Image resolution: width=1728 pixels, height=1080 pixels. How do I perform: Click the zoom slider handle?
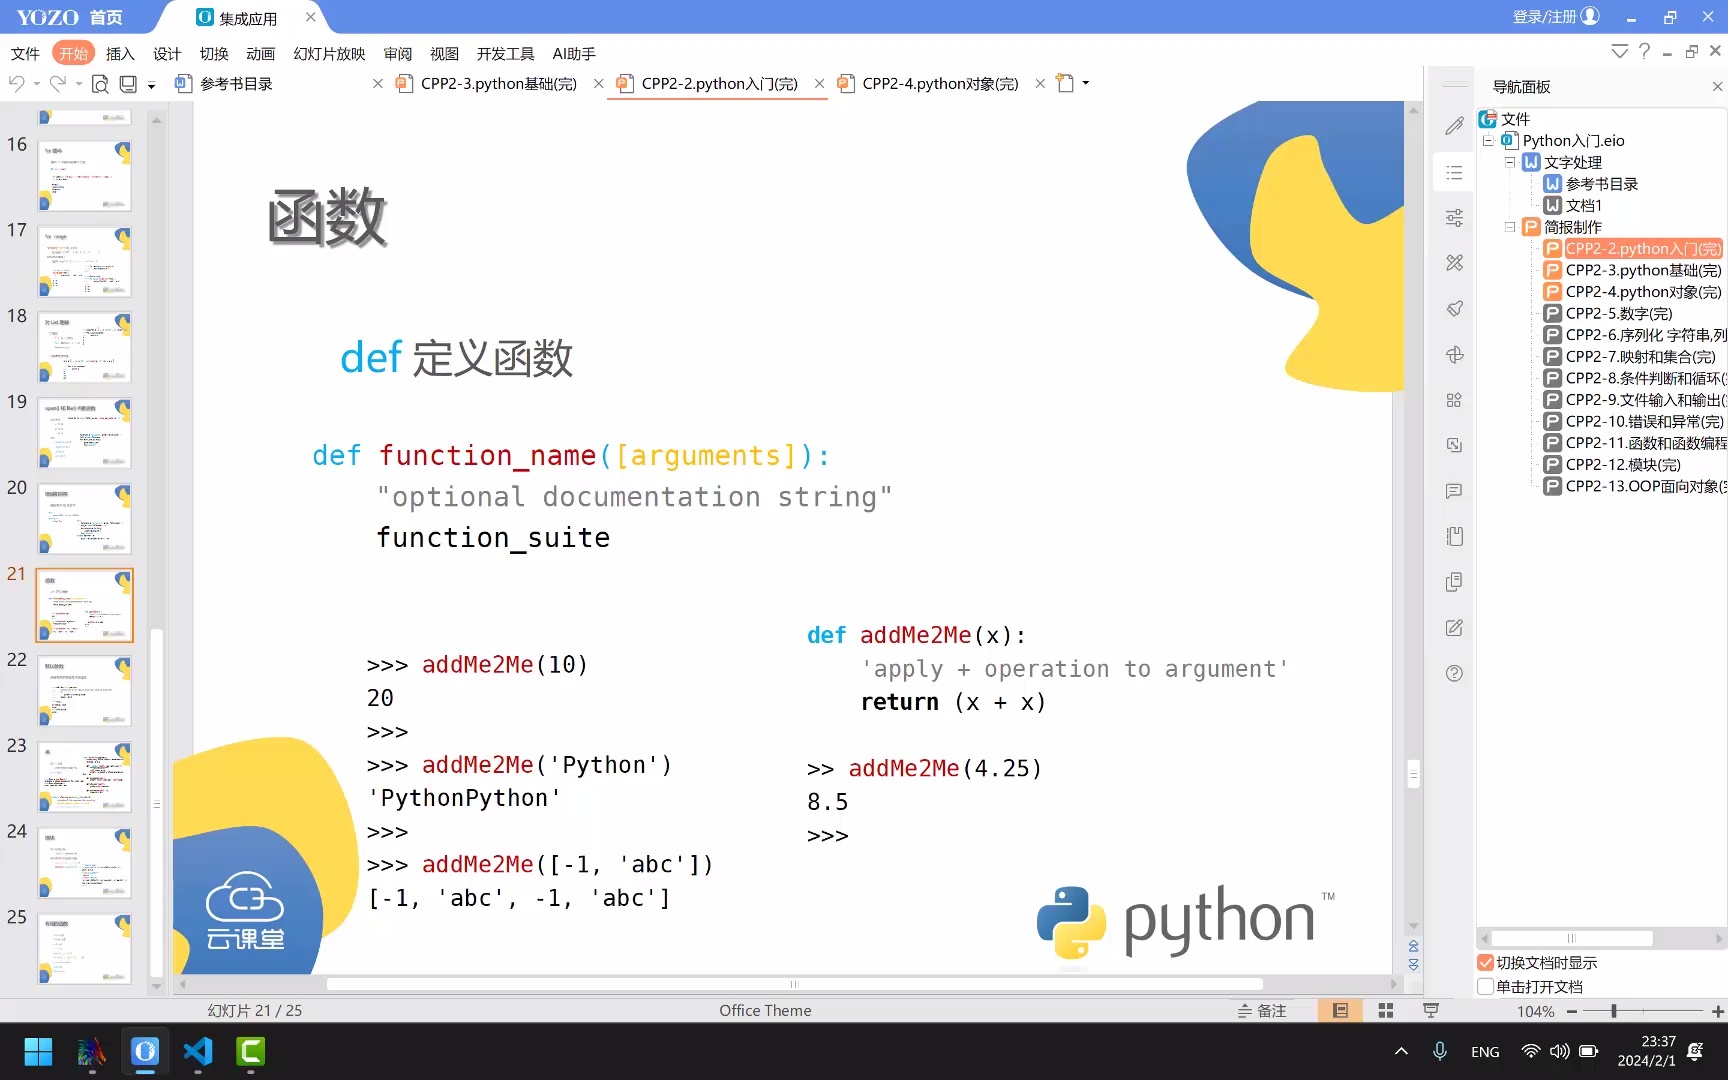click(1613, 1011)
